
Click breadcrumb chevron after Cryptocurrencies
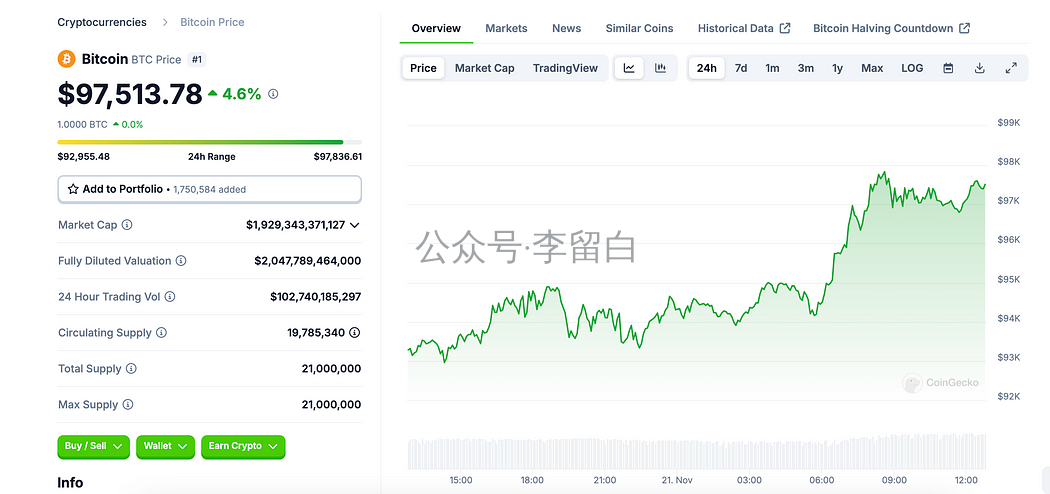coord(165,22)
